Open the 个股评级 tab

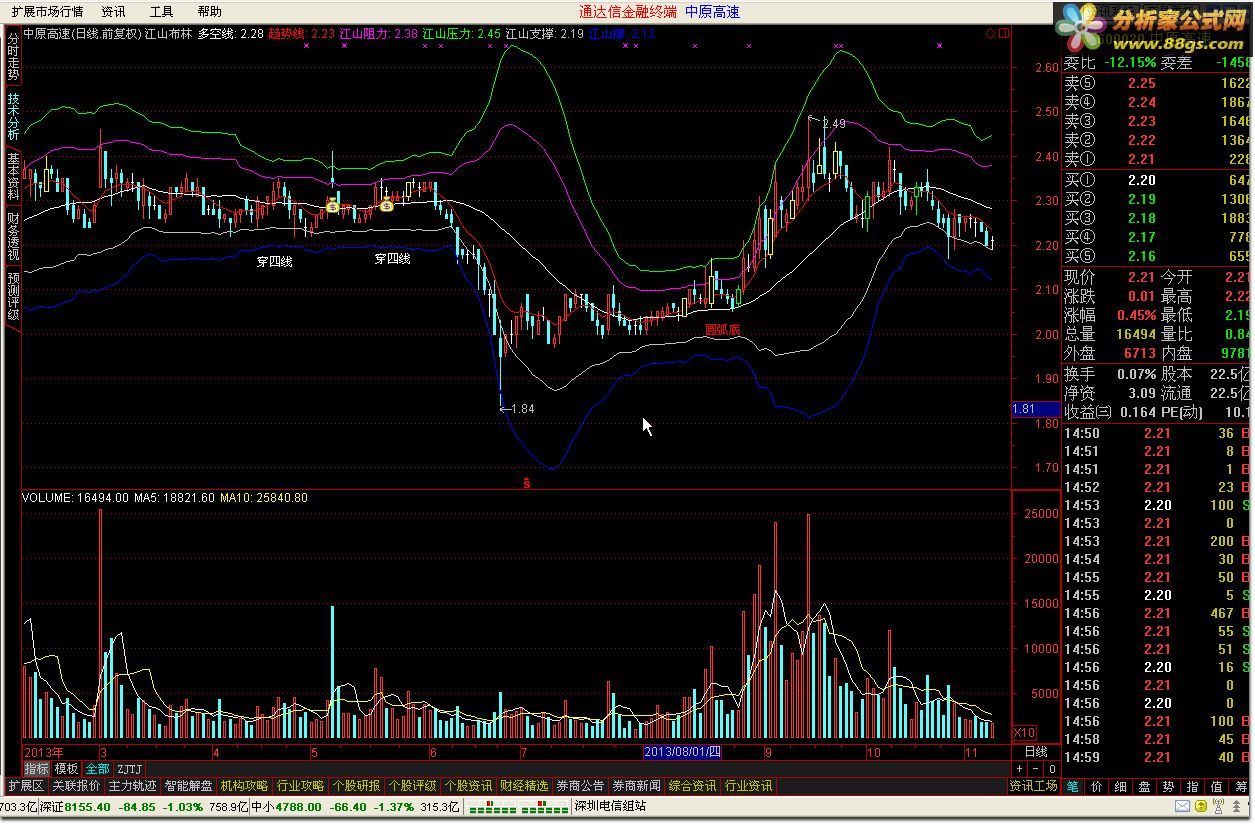(x=412, y=786)
